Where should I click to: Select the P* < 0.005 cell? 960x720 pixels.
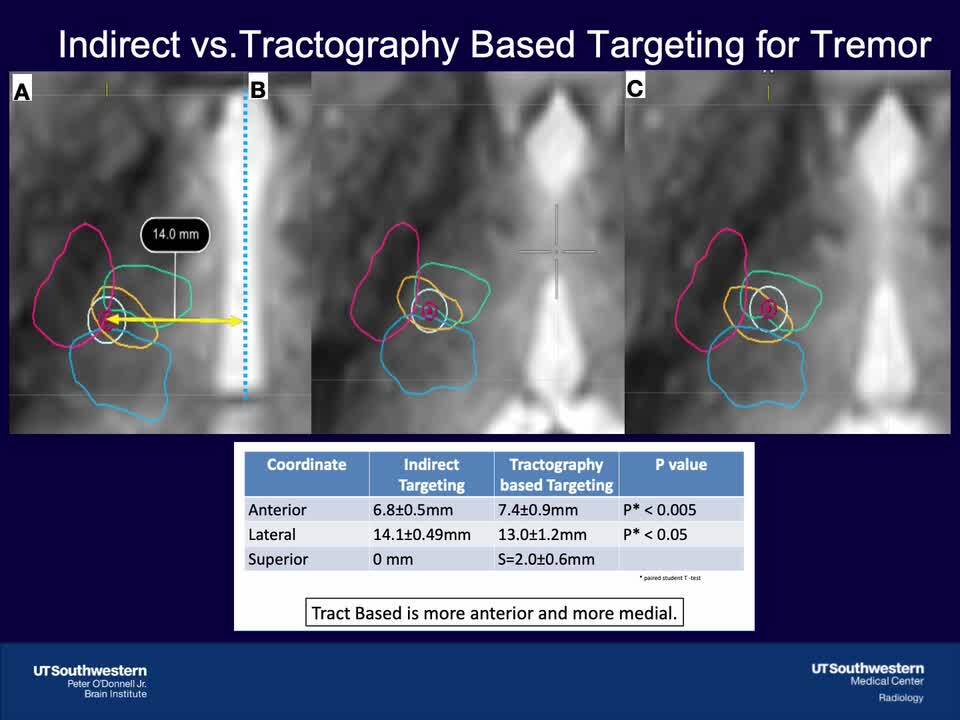(x=659, y=510)
